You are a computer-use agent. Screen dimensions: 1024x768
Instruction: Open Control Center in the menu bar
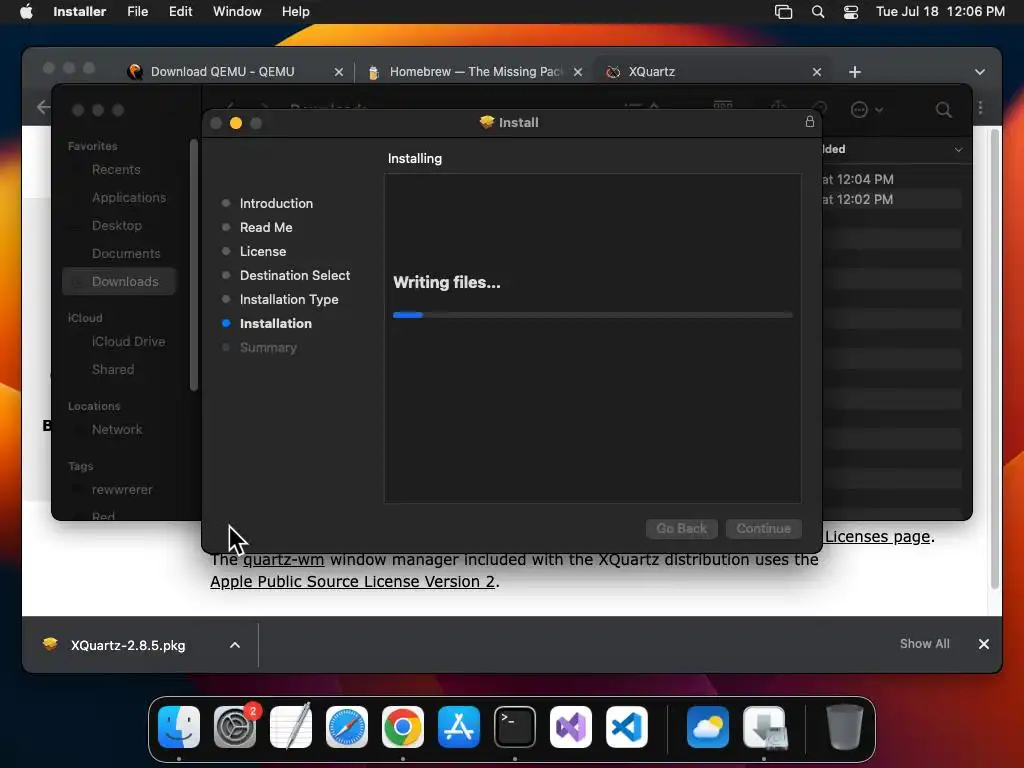click(x=850, y=12)
